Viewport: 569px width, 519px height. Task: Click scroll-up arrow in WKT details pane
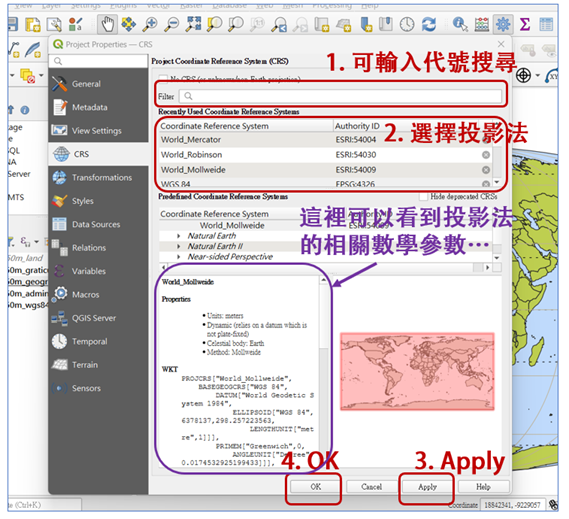(x=324, y=280)
